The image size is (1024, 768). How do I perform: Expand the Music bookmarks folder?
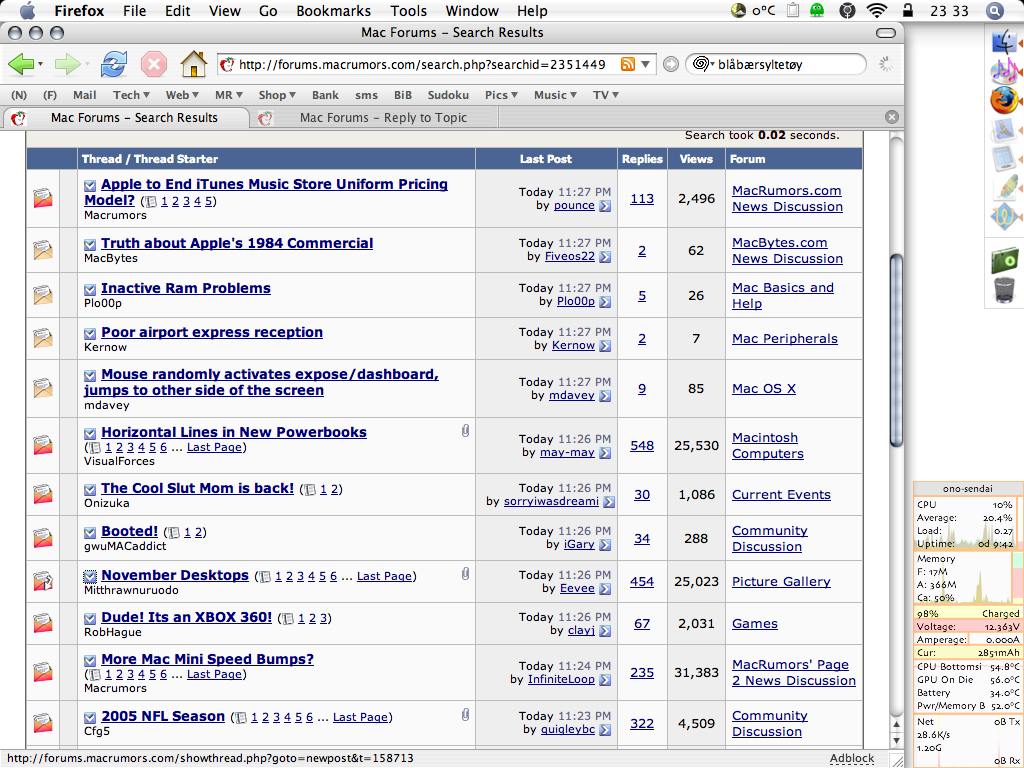click(556, 95)
